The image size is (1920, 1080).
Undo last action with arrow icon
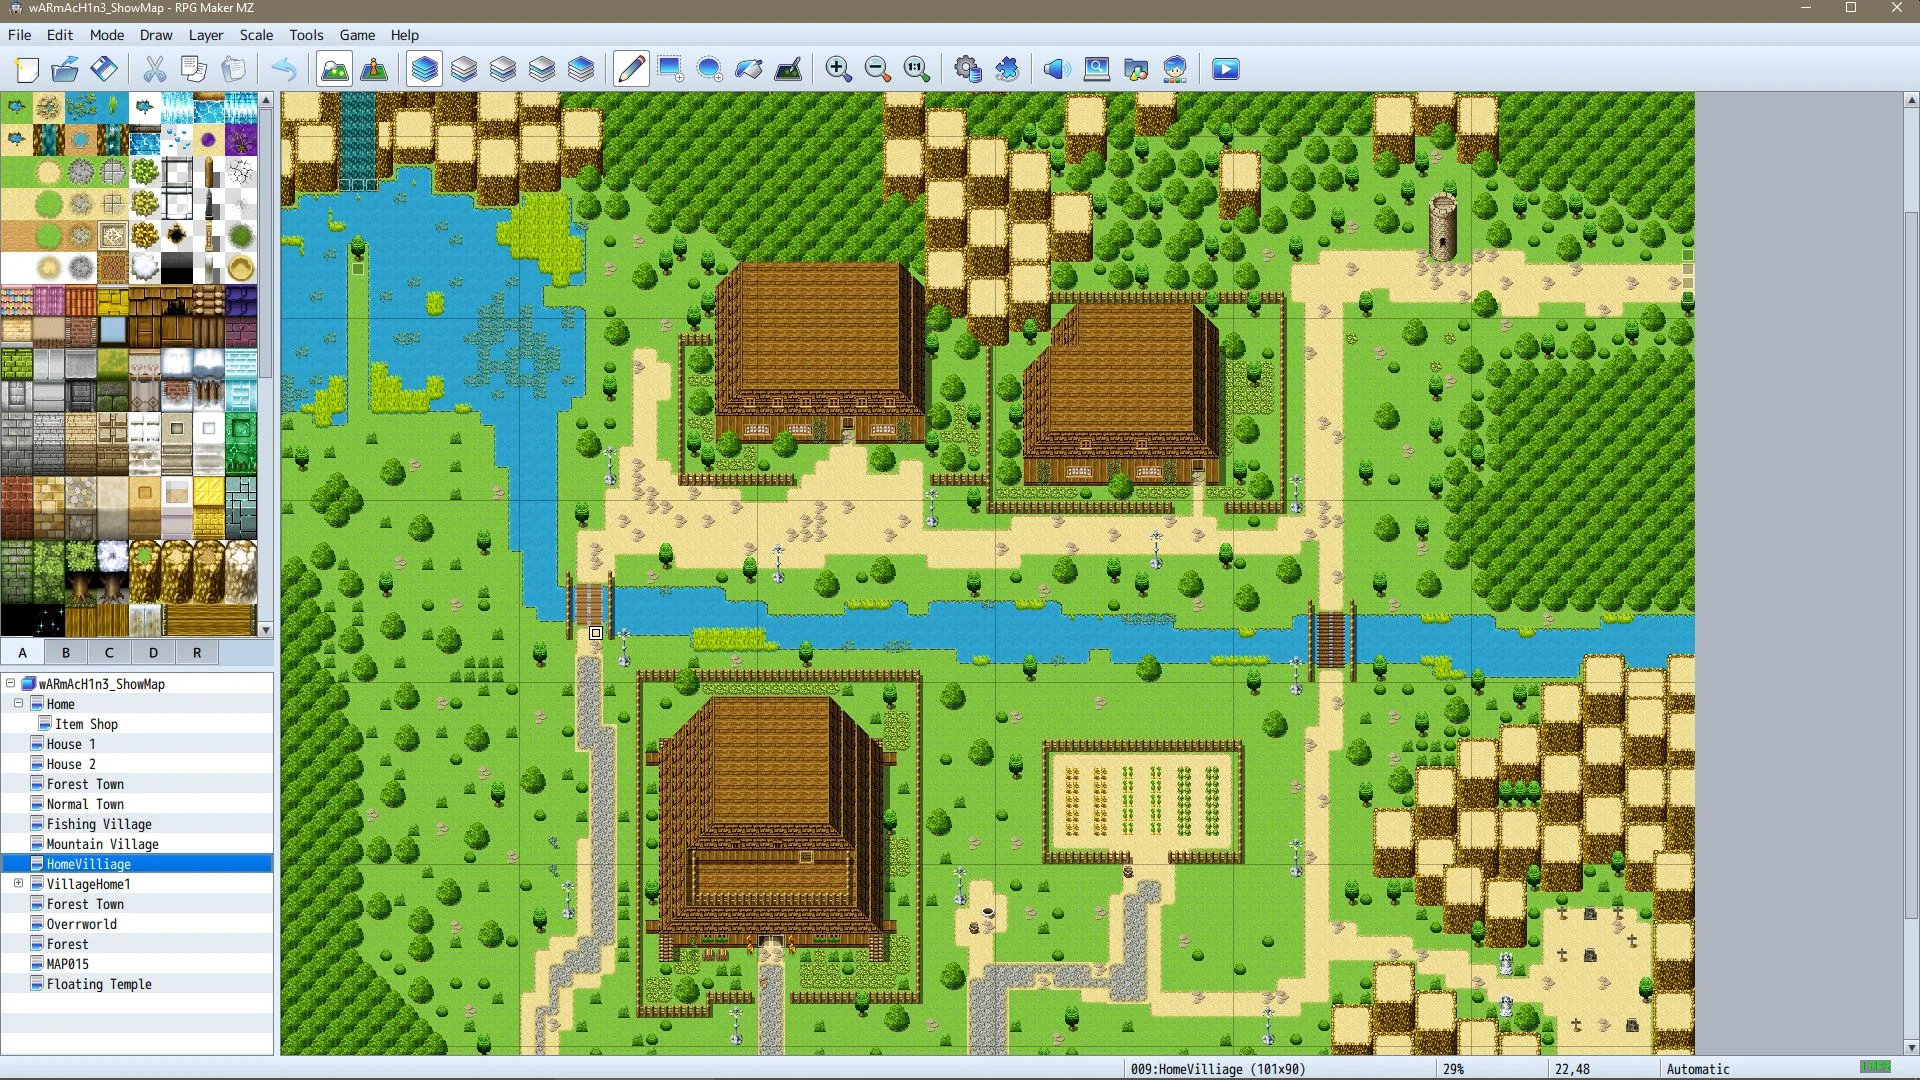[284, 69]
